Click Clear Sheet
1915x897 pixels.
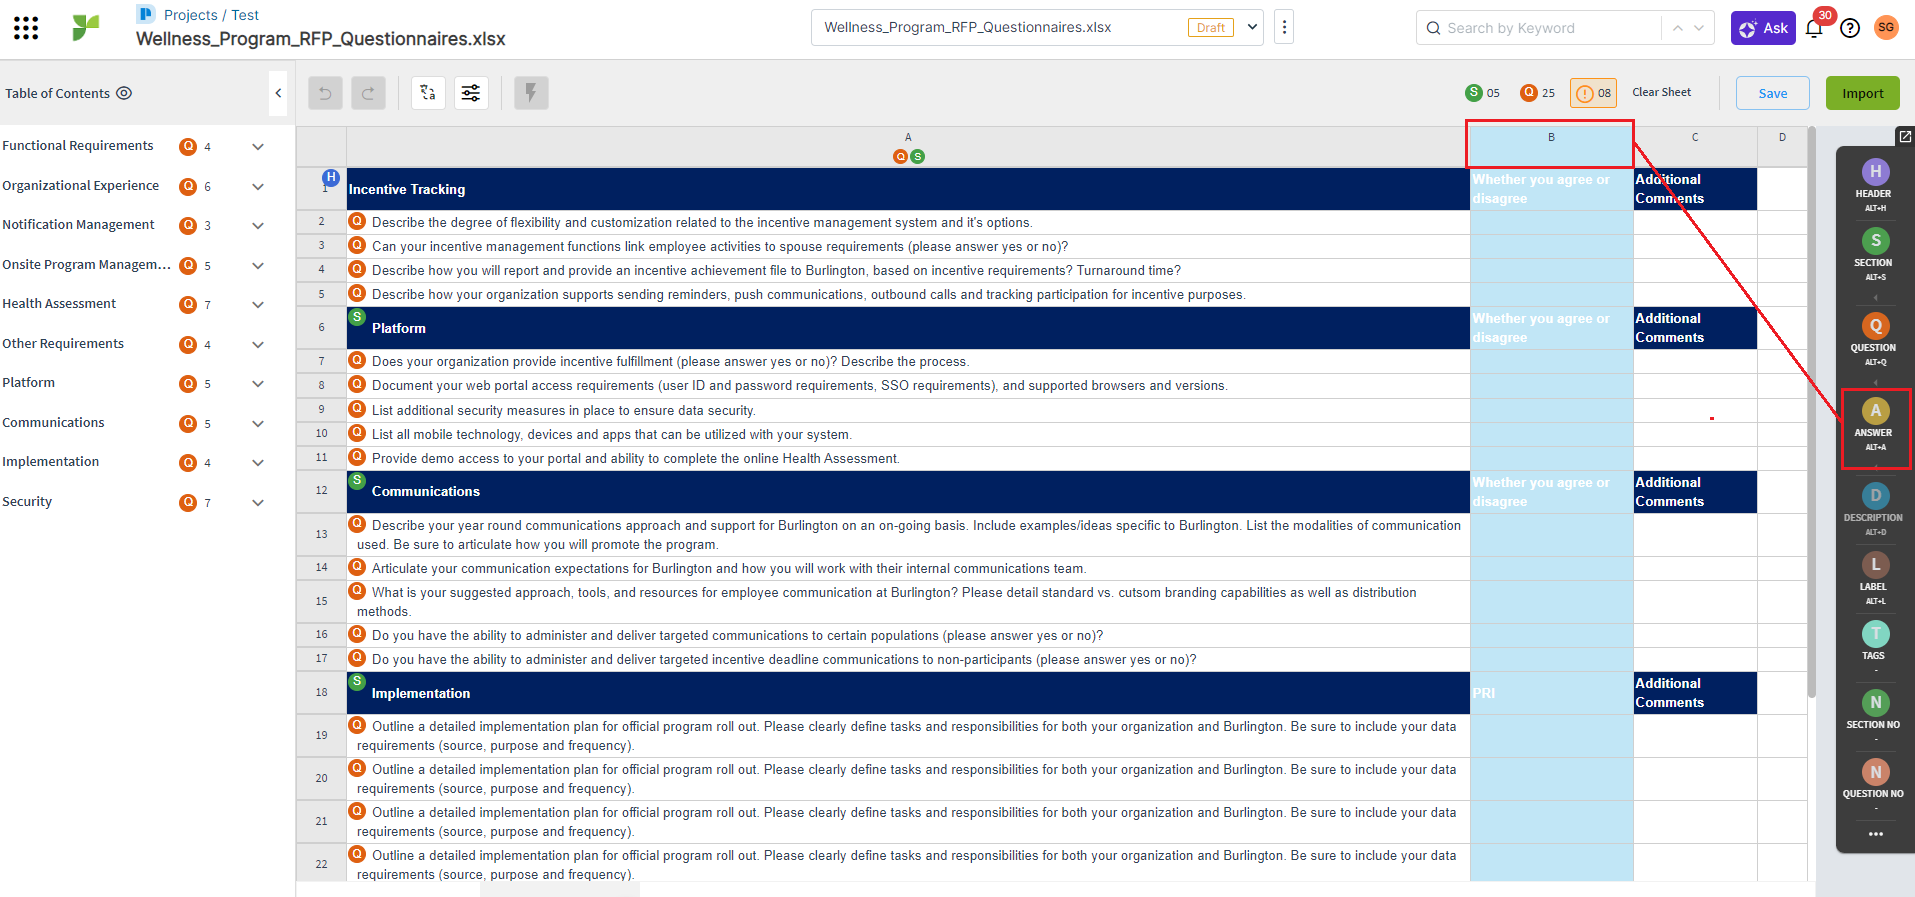(1662, 92)
